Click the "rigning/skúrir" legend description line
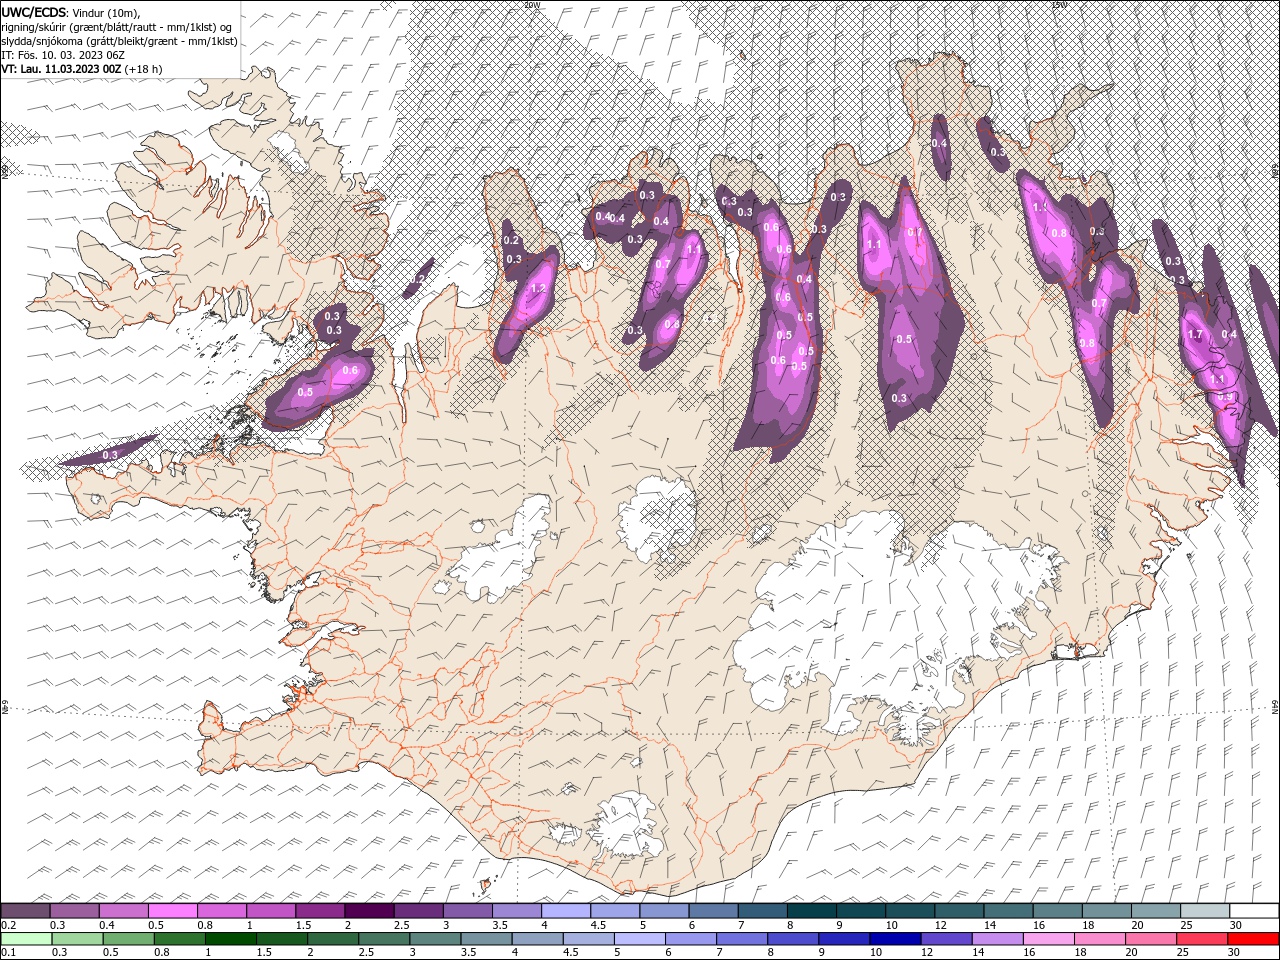 click(117, 26)
